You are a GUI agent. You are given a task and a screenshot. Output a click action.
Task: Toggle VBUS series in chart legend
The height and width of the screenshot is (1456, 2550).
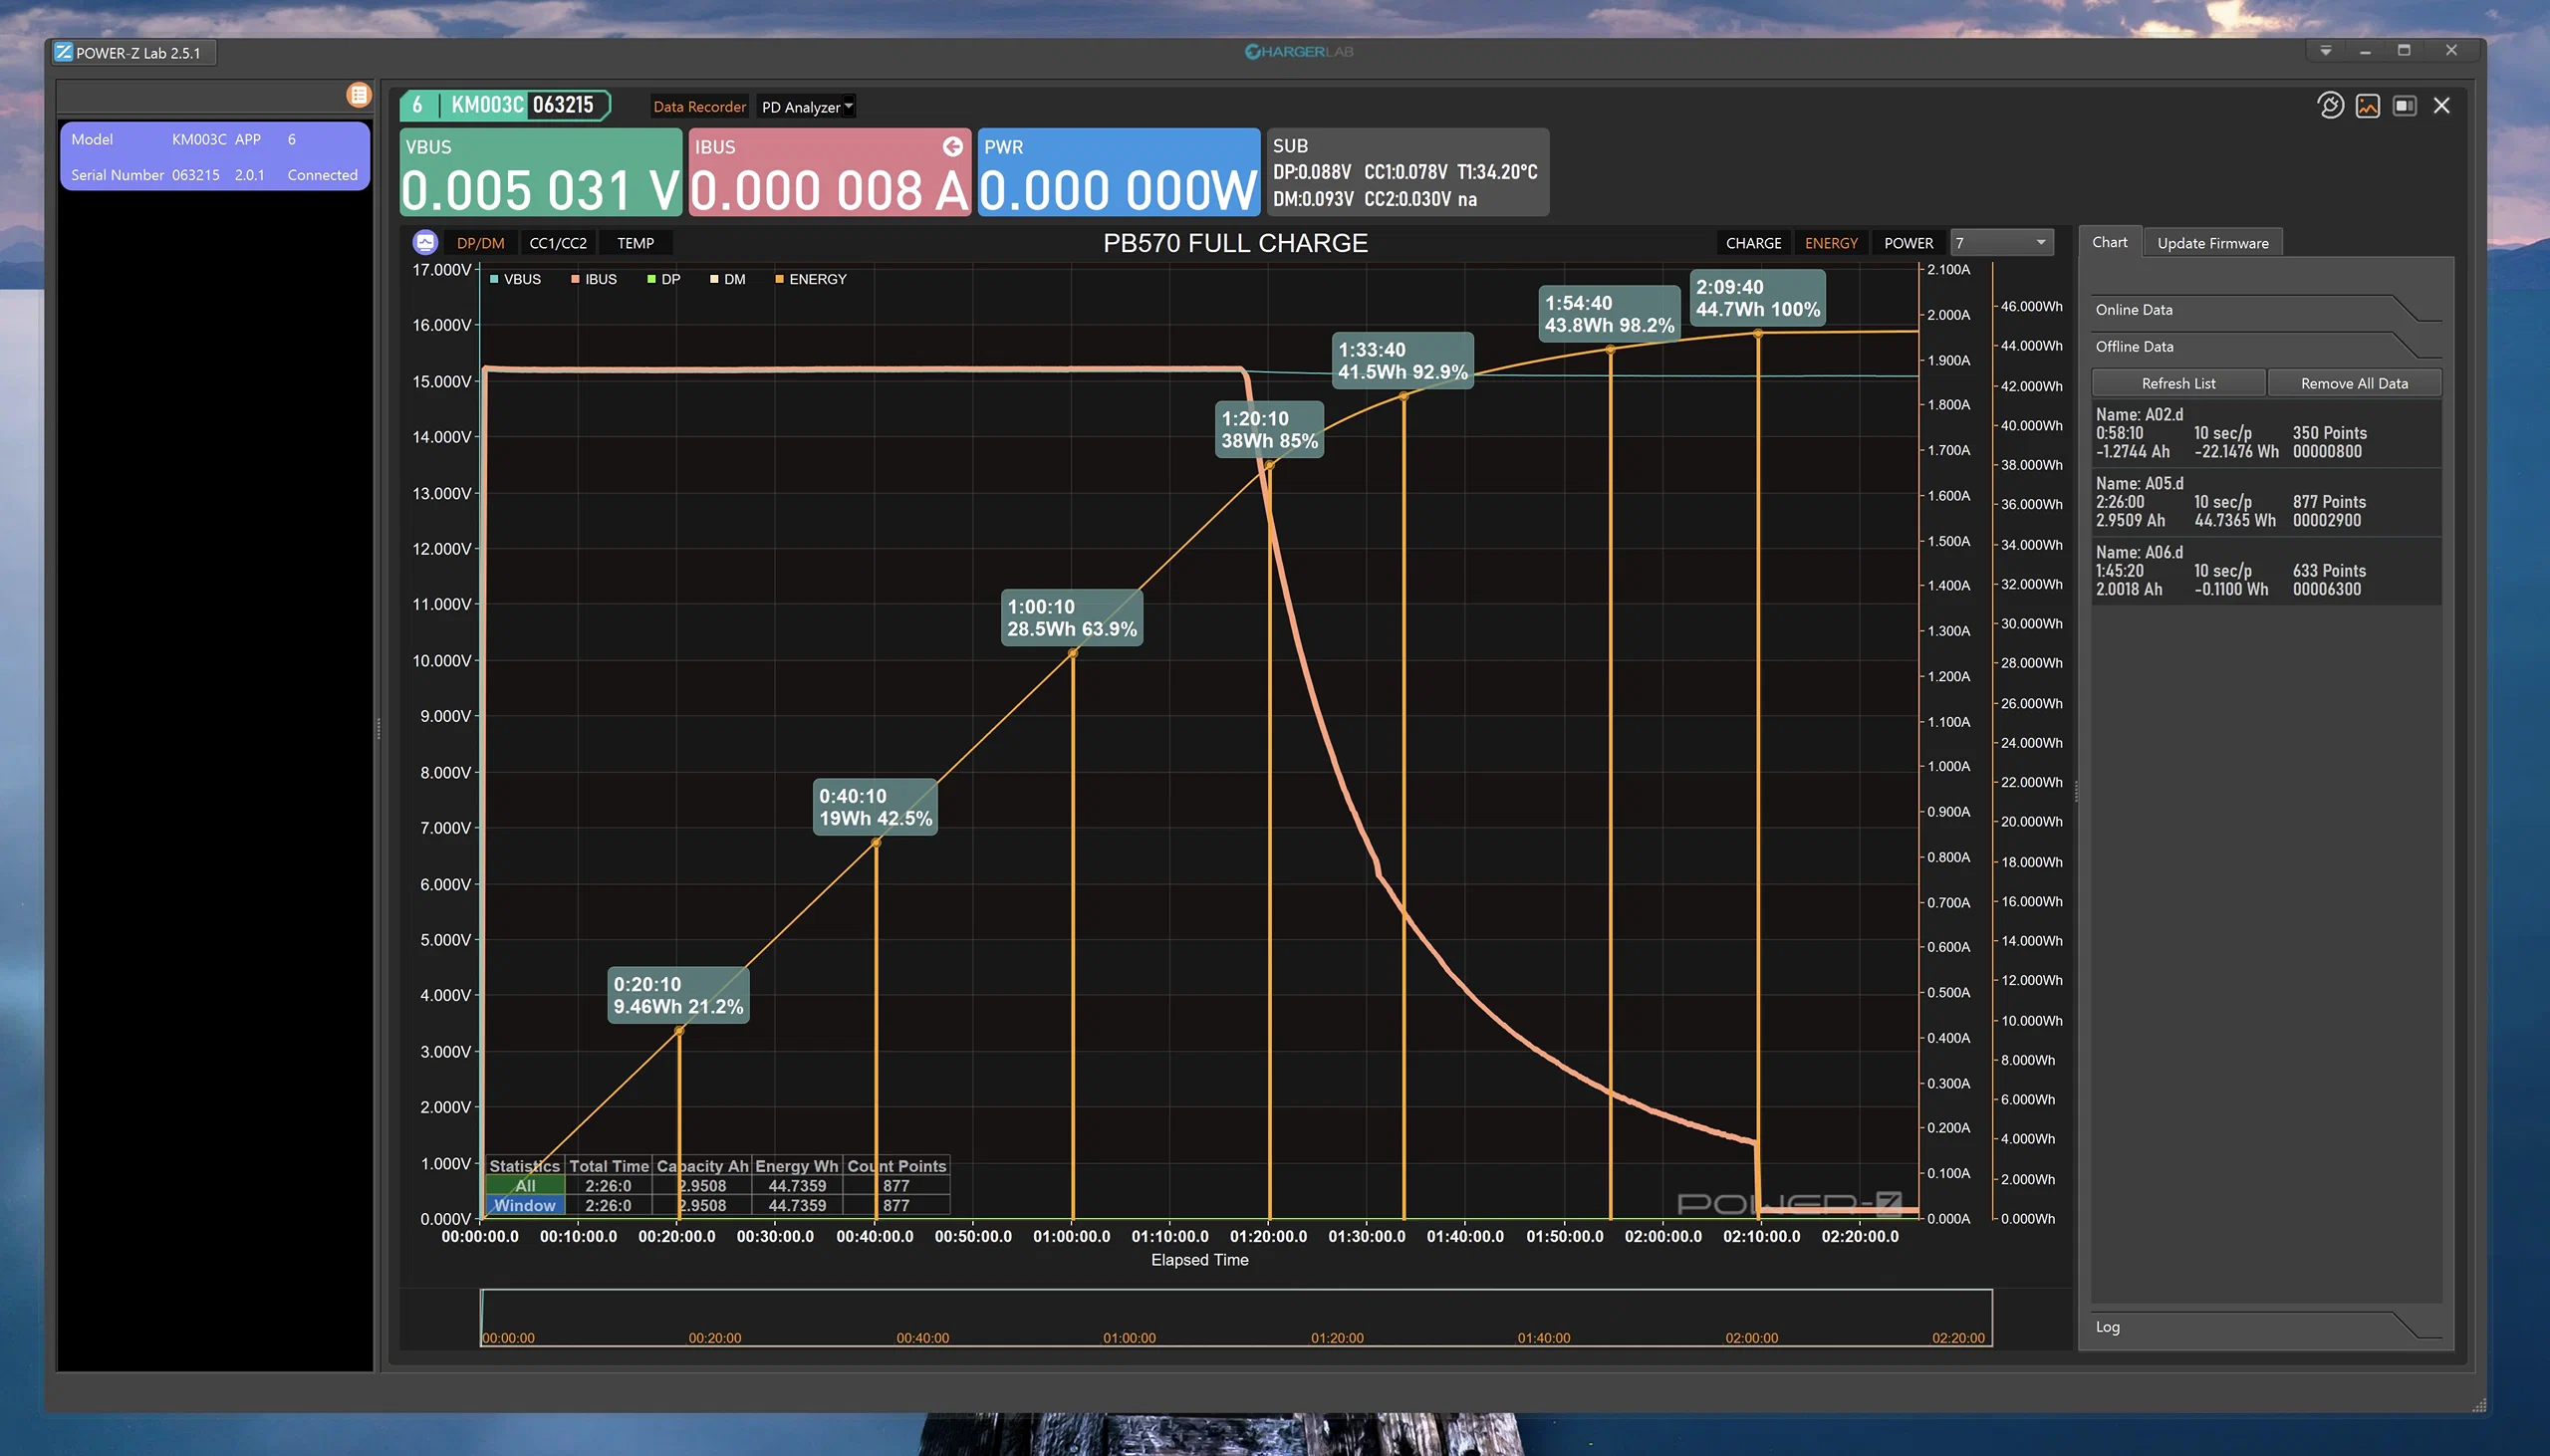point(515,279)
